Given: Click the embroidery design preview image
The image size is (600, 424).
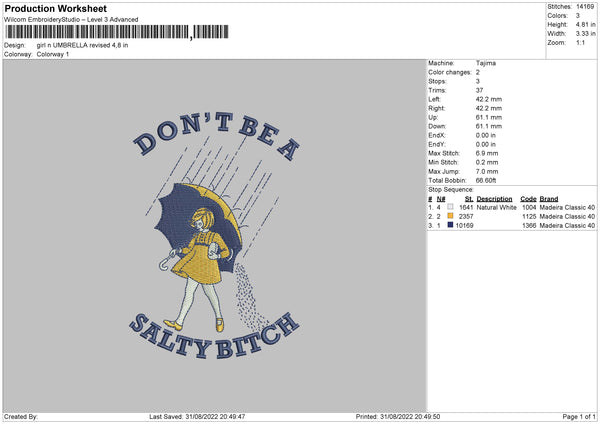Looking at the screenshot, I should tap(215, 235).
